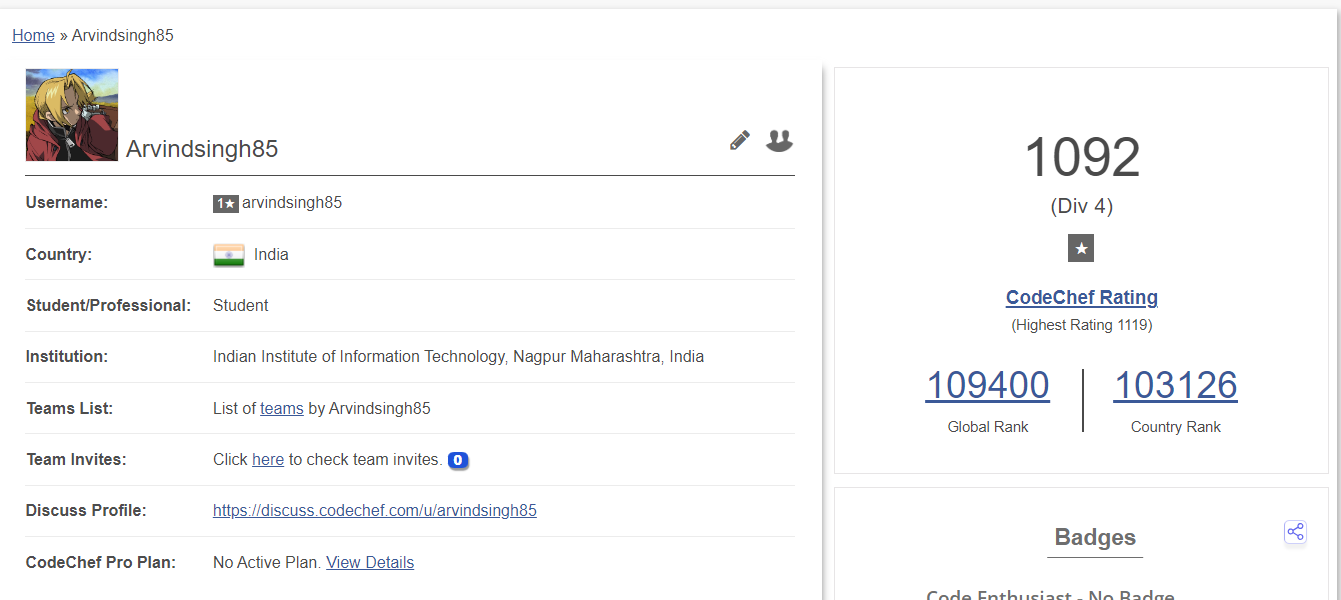1341x600 pixels.
Task: Click the Teams List: label
Action: (70, 408)
